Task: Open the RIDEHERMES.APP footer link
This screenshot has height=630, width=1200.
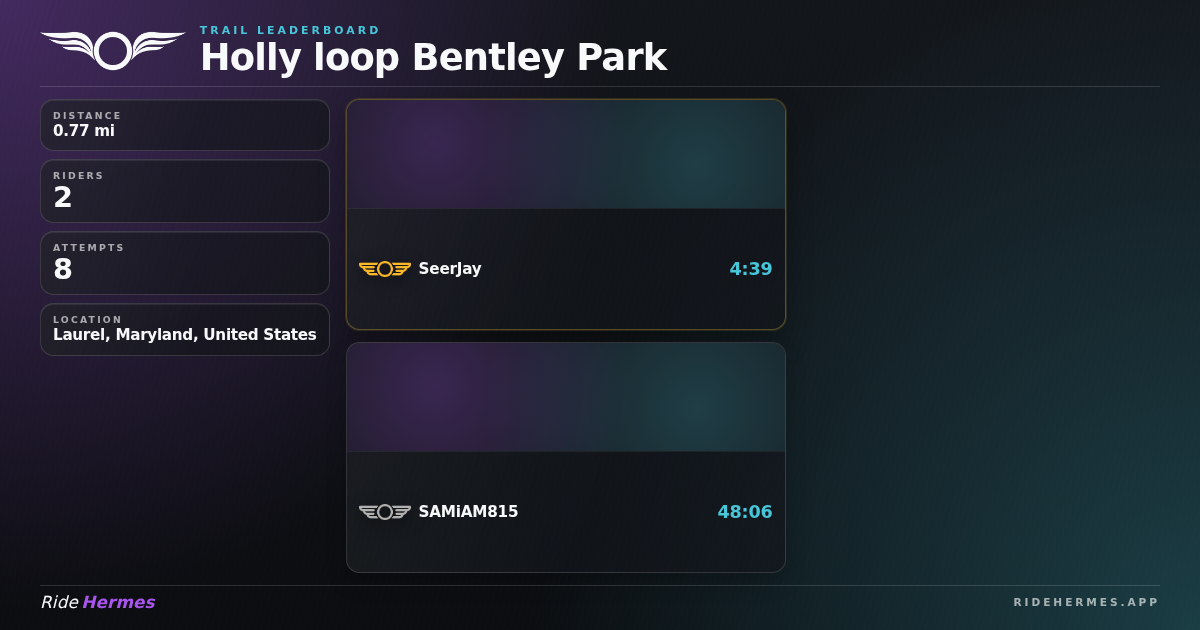Action: pyautogui.click(x=1086, y=602)
